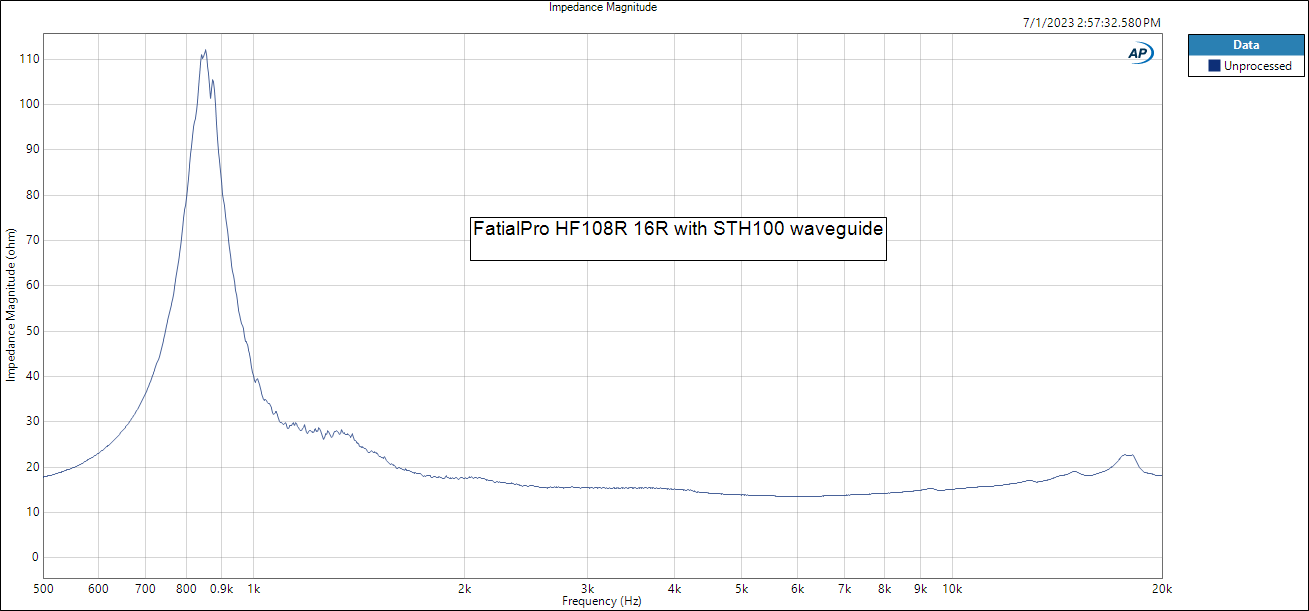Click the 110 value on Y axis

coord(29,59)
